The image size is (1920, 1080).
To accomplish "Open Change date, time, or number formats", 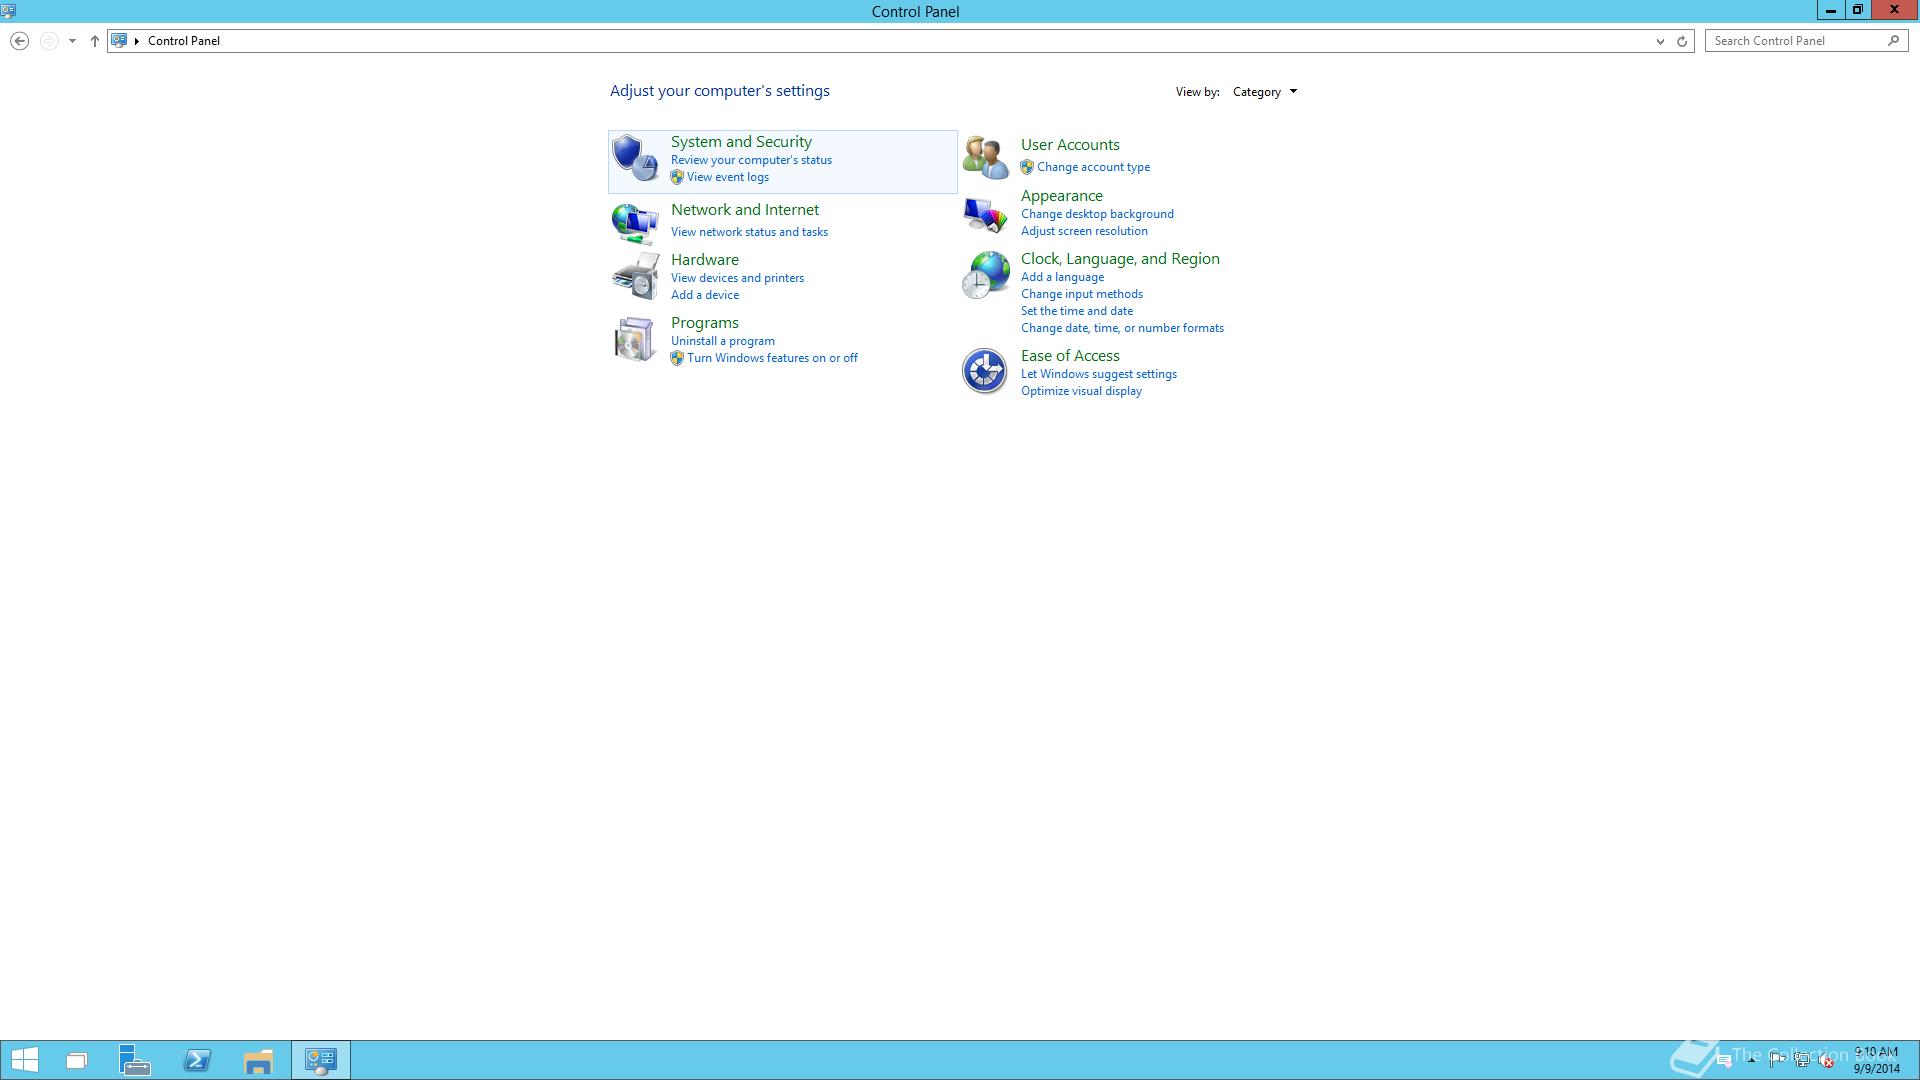I will (1122, 328).
